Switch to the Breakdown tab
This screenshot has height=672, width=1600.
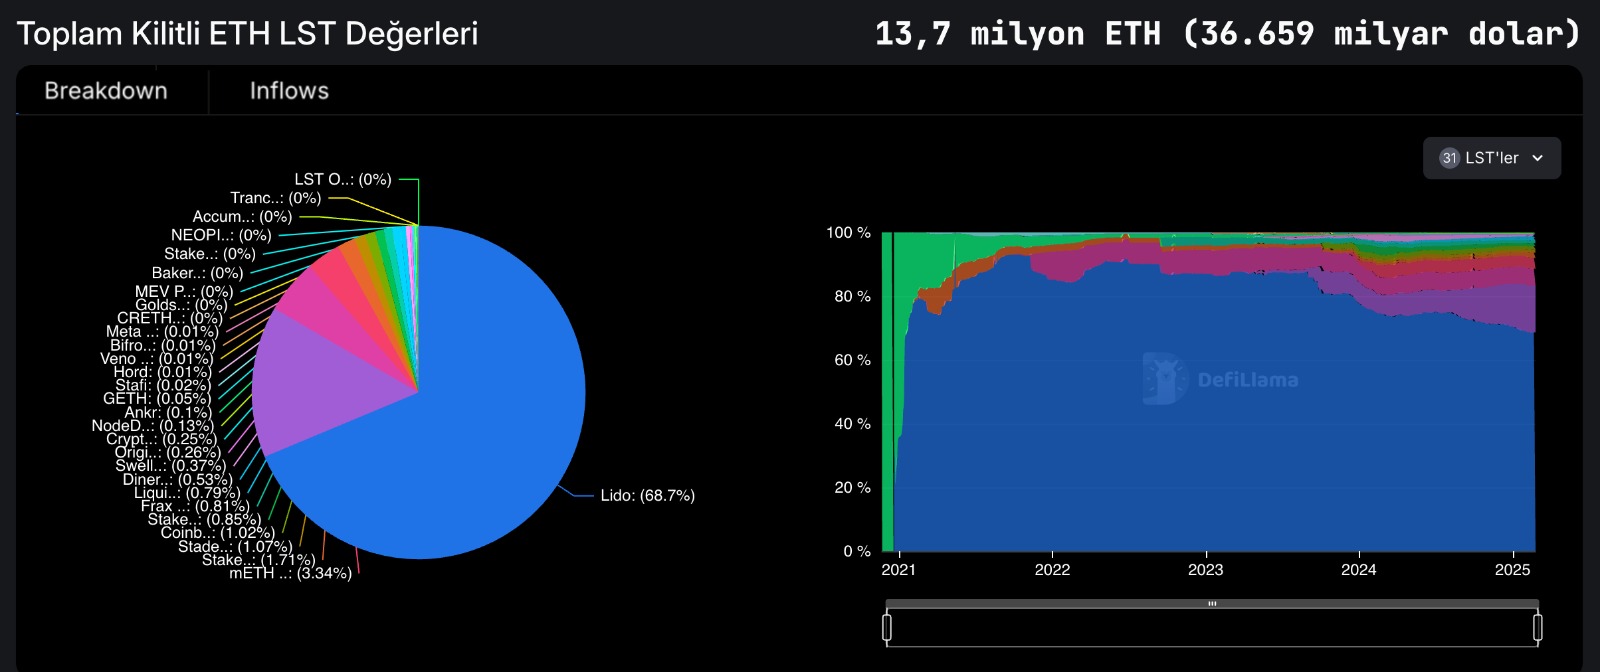[x=106, y=91]
